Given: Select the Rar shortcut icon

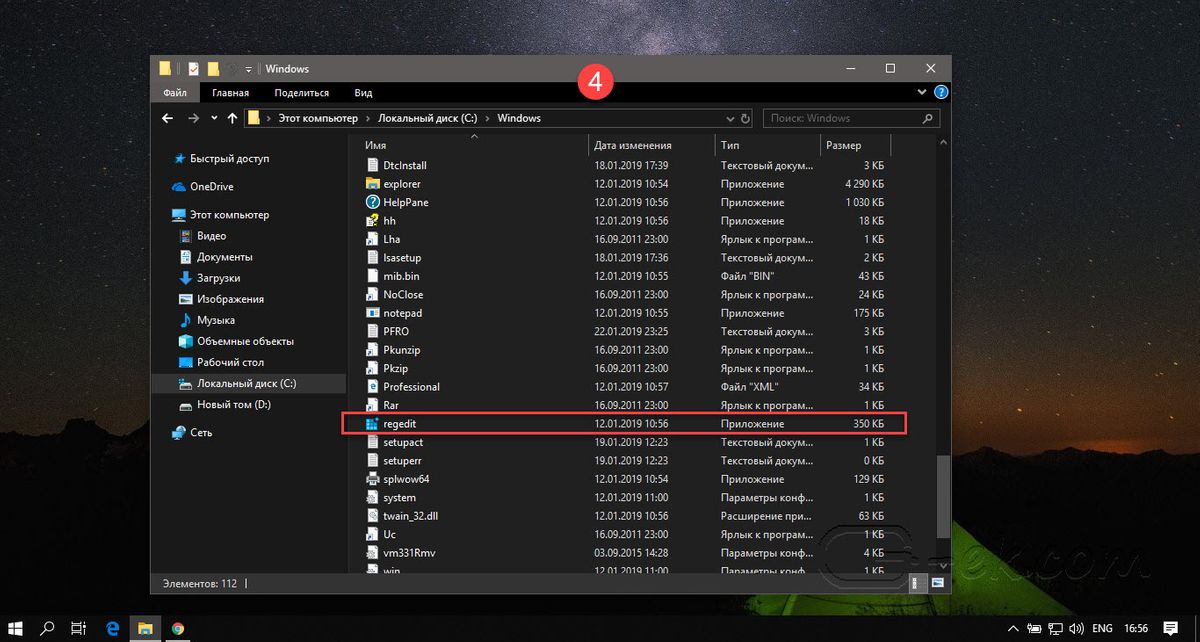Looking at the screenshot, I should coord(373,405).
